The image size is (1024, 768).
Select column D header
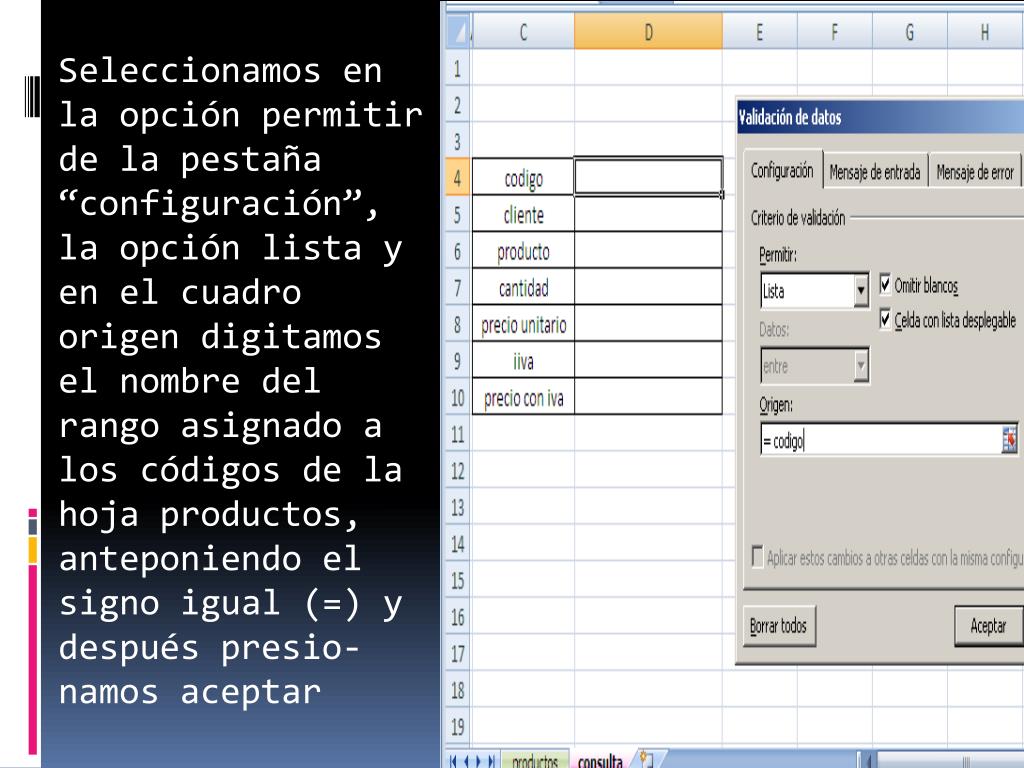648,31
